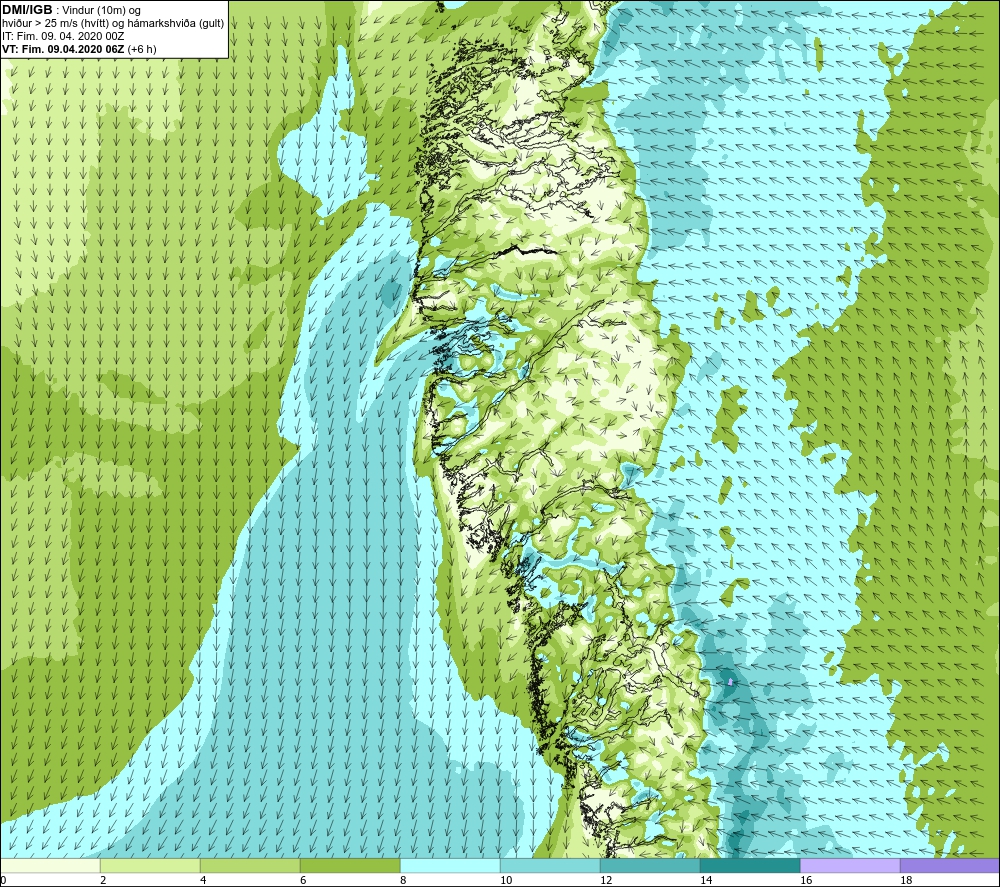
Task: Click the VT: Fim. 09.04.2020 06Z line
Action: click(79, 49)
